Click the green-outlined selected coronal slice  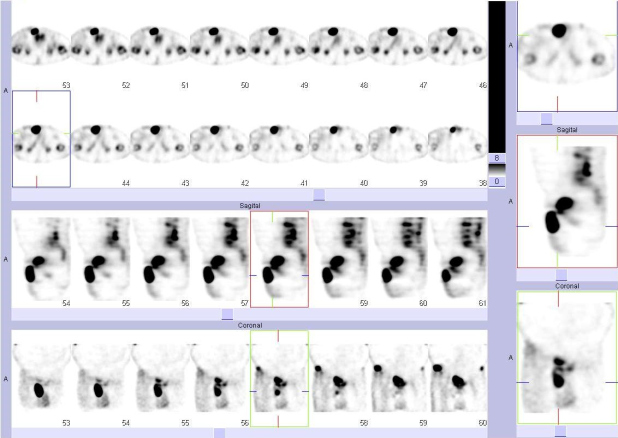[x=279, y=378]
